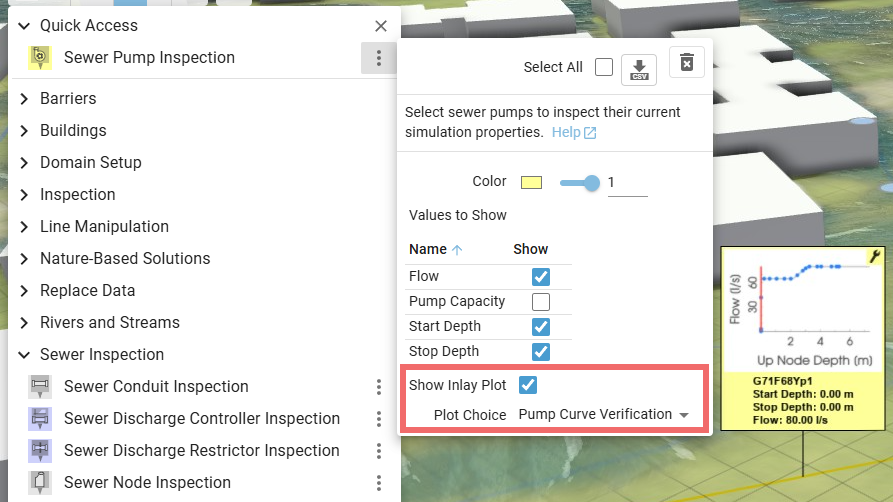The height and width of the screenshot is (502, 893).
Task: Open the Plot Choice dropdown
Action: click(604, 414)
